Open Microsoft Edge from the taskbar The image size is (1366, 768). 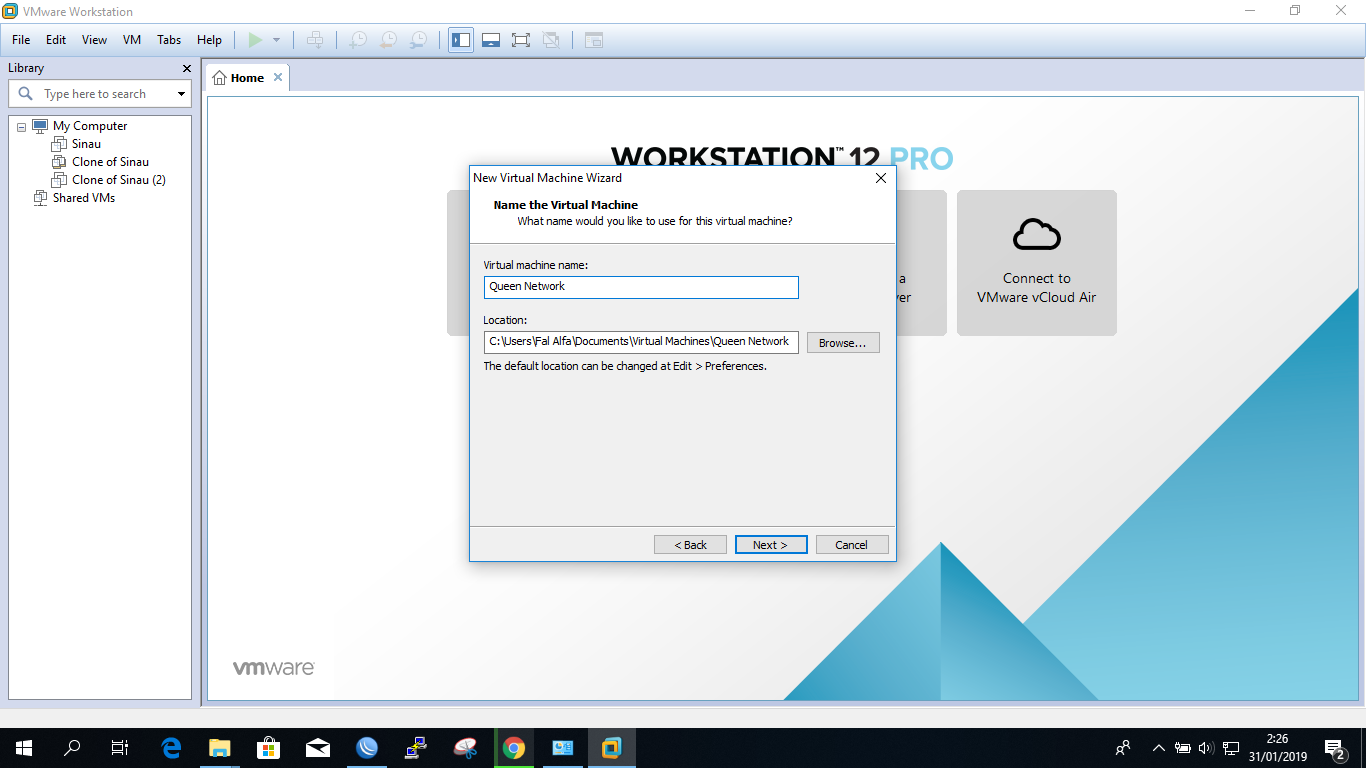click(171, 748)
